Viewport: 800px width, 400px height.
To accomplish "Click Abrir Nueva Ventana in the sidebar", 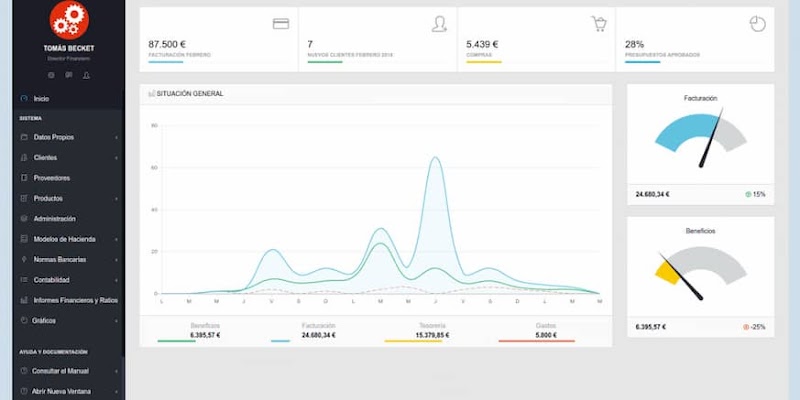I will pos(62,391).
